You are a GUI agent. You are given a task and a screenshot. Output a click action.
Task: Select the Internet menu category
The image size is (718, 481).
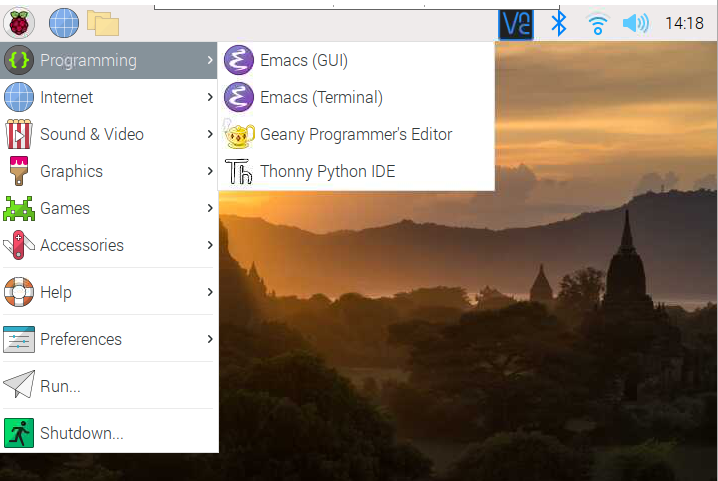[x=109, y=97]
